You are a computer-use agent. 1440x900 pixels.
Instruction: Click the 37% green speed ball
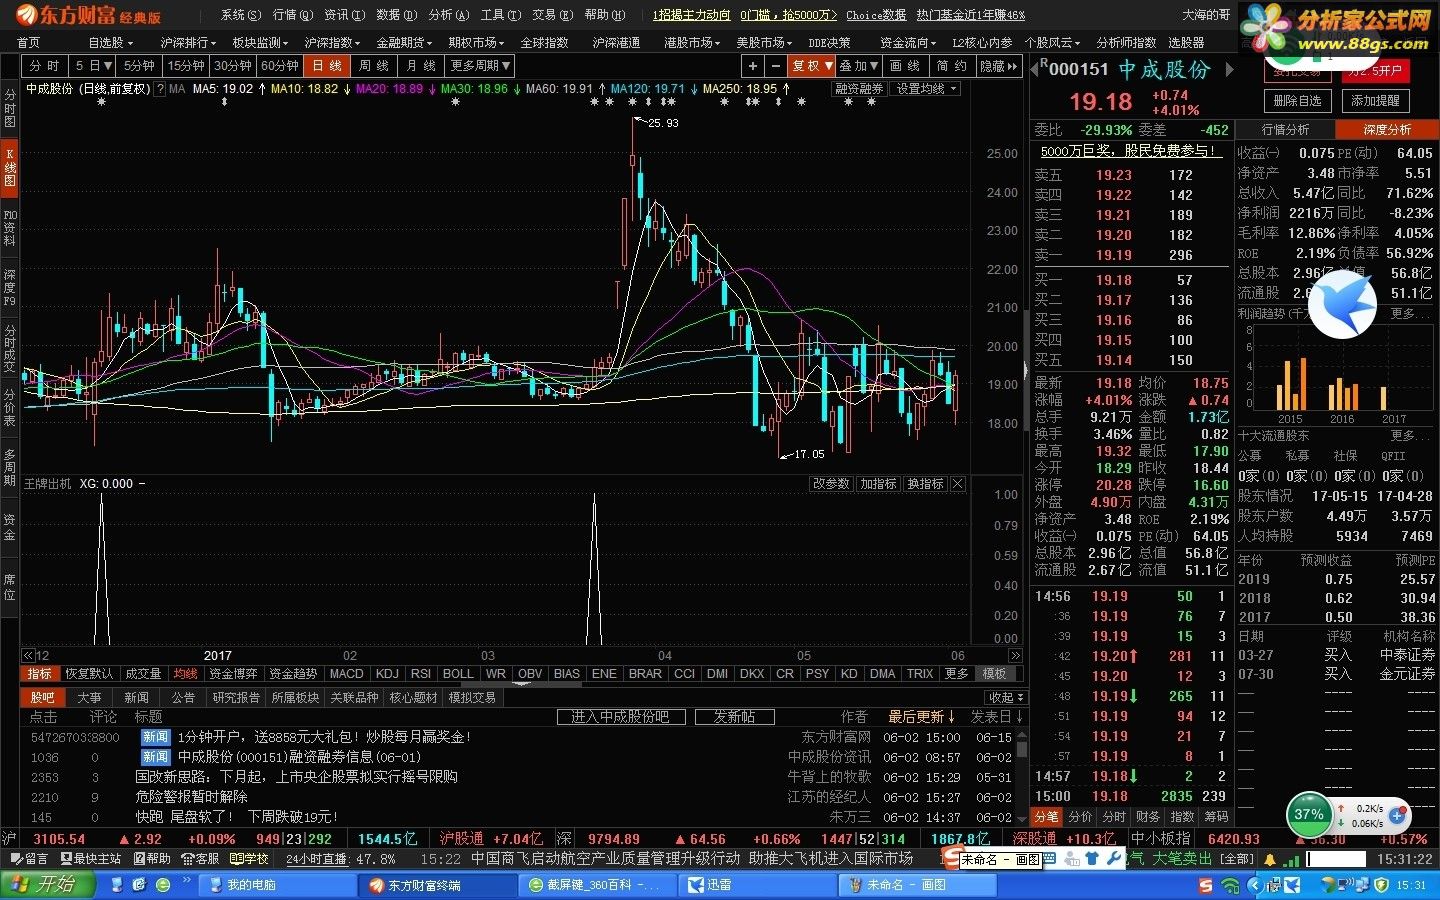click(1309, 814)
